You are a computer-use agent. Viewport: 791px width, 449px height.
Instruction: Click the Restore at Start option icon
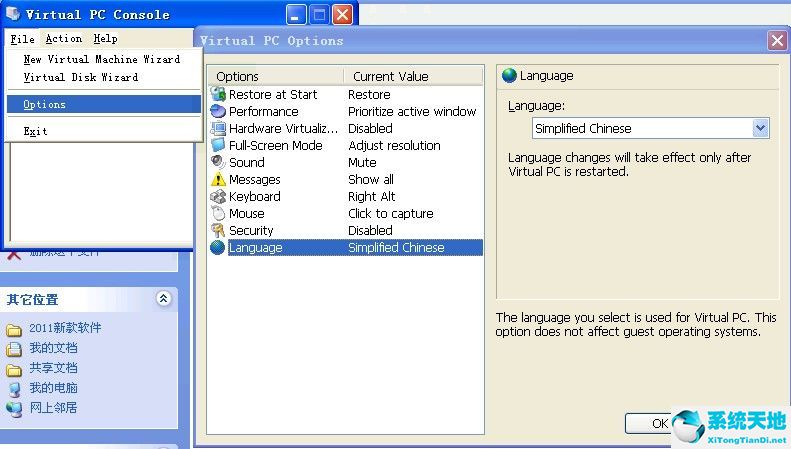[218, 94]
